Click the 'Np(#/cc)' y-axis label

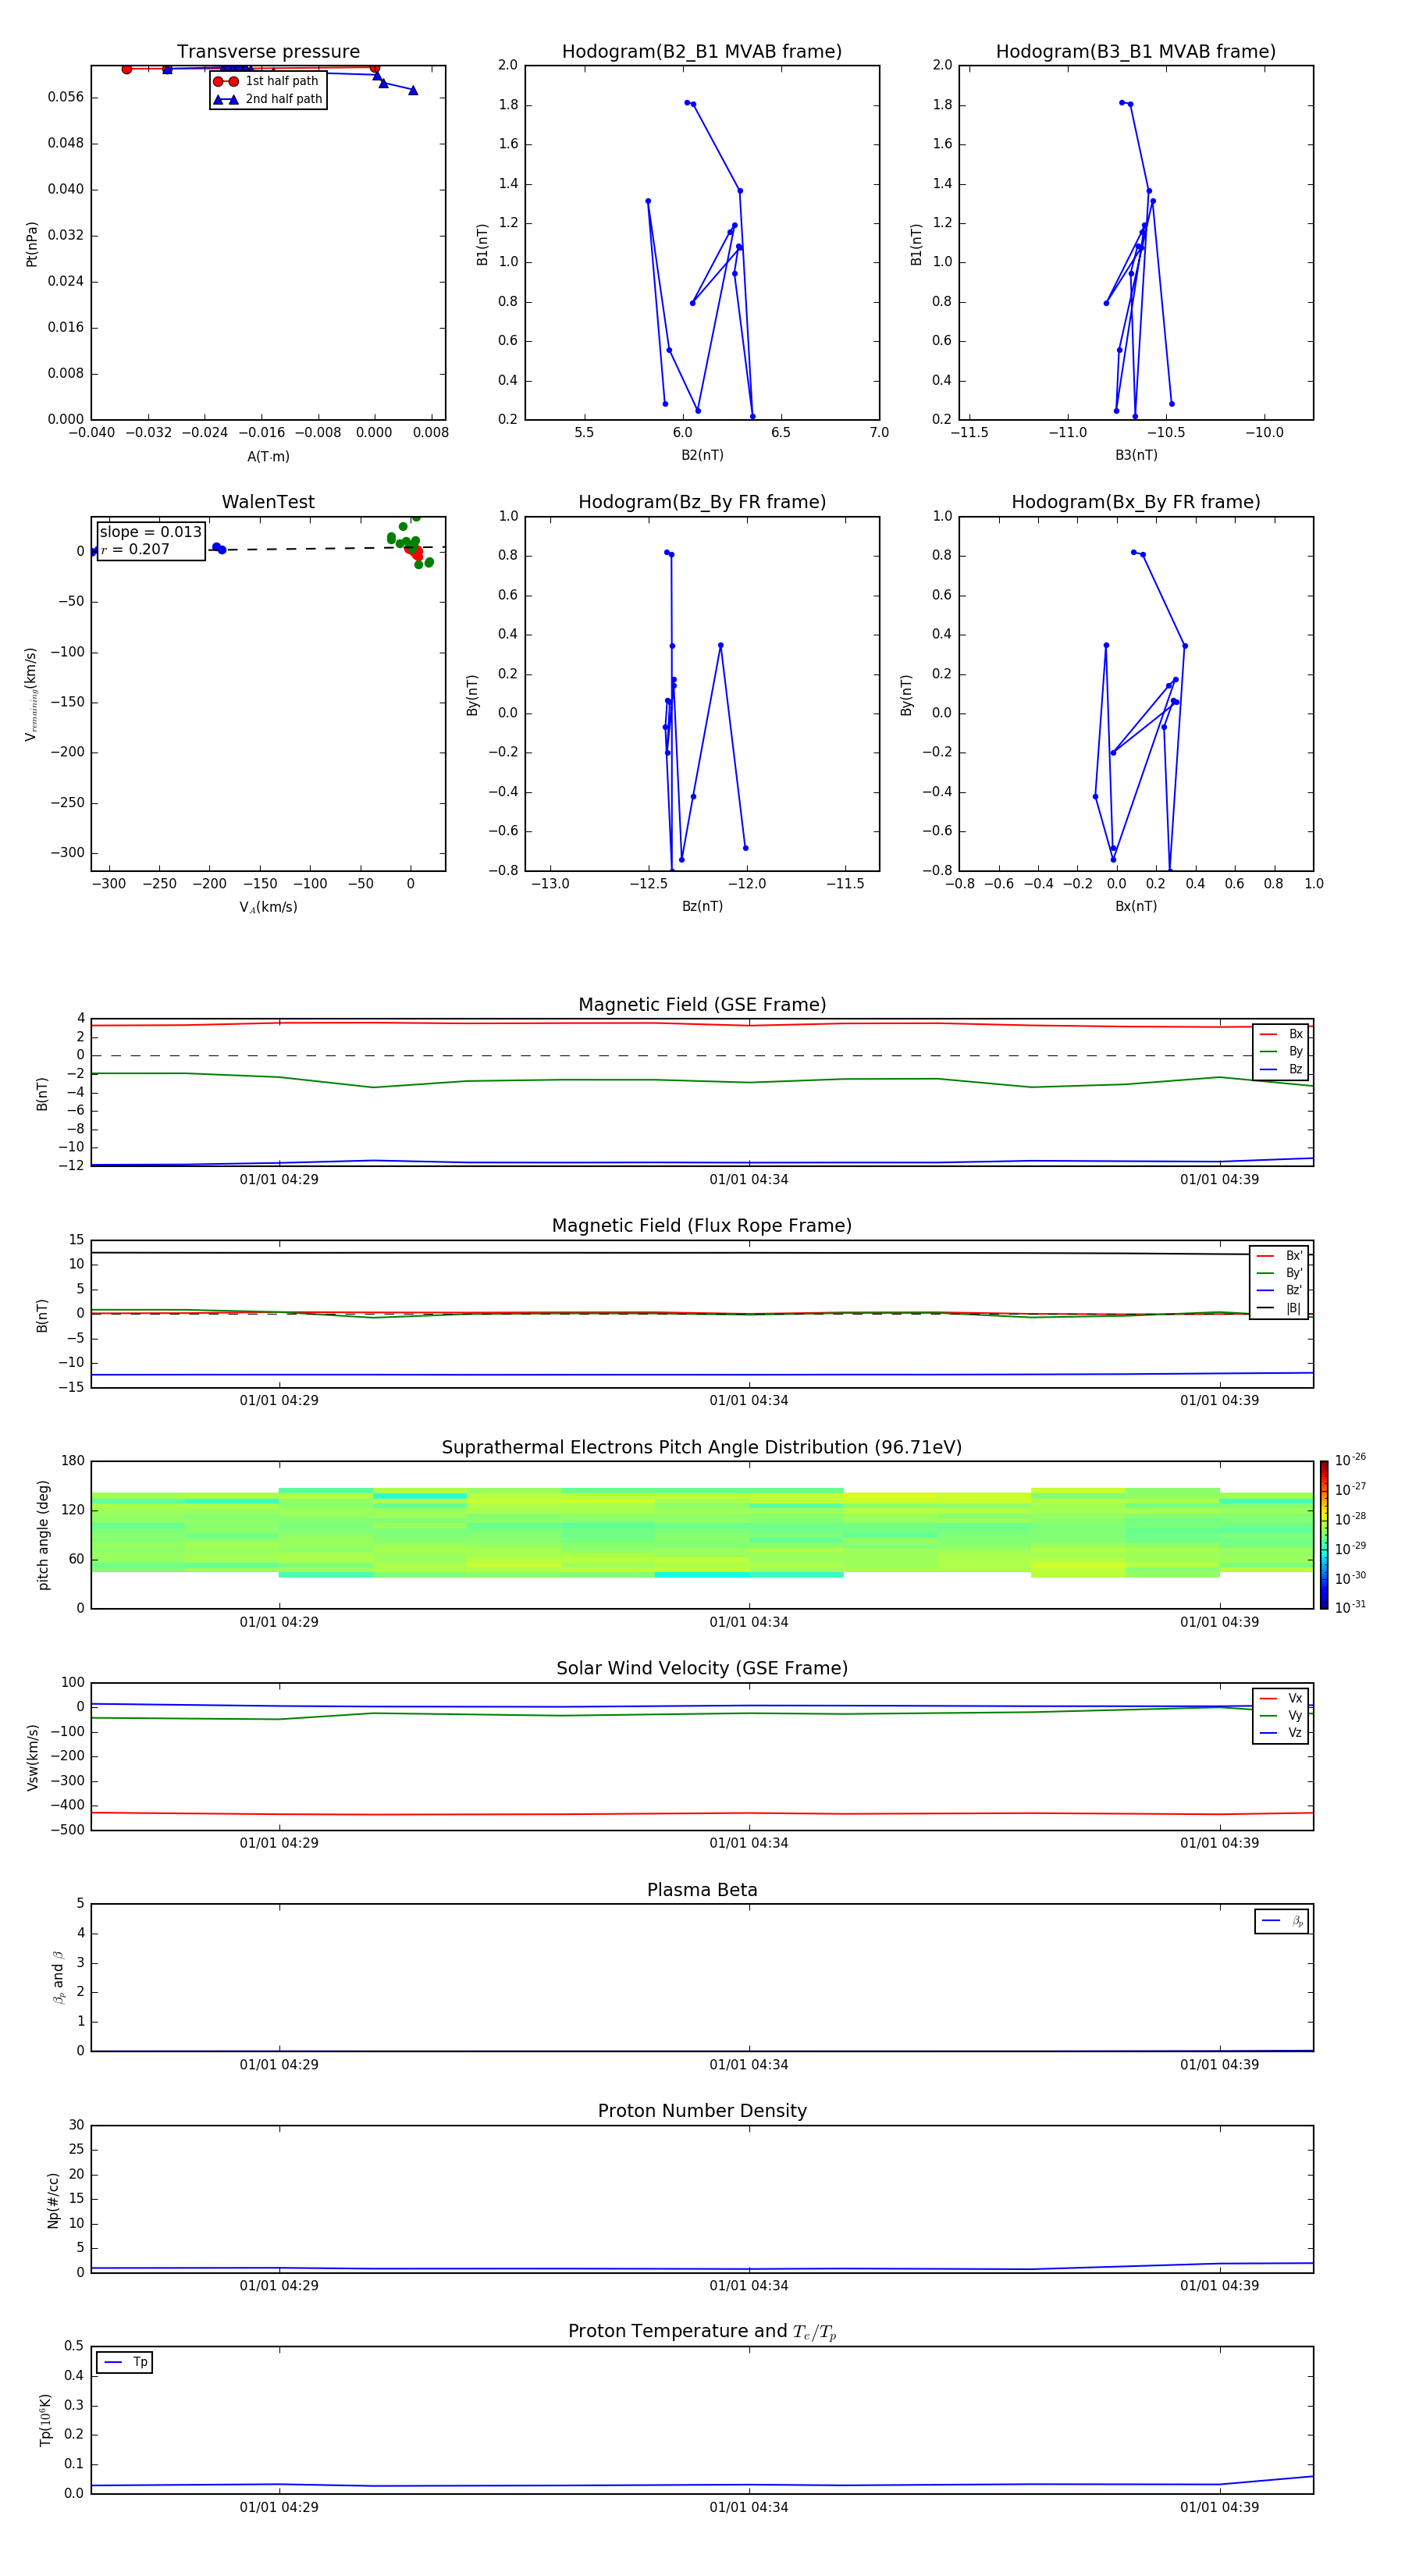(53, 2199)
